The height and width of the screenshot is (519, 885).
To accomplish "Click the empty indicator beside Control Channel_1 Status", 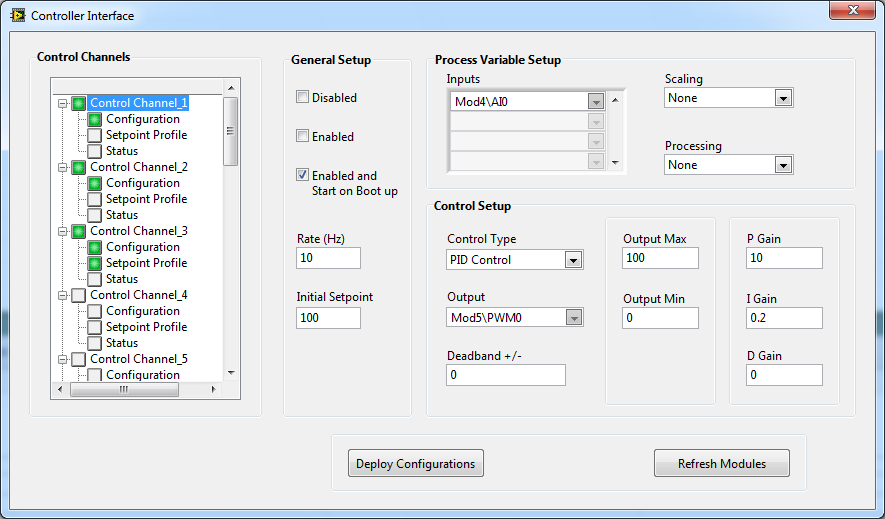I will [x=95, y=151].
